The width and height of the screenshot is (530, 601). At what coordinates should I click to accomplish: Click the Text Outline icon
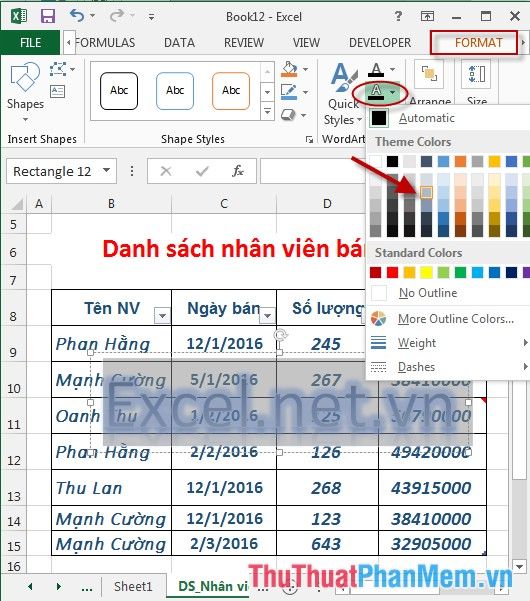pyautogui.click(x=376, y=92)
